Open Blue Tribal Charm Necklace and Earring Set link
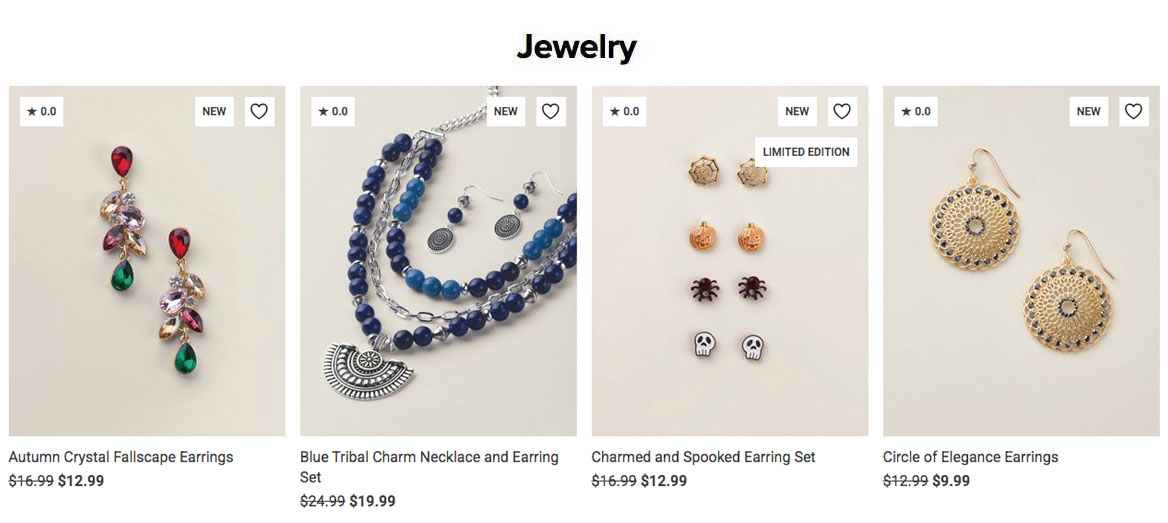 429,457
